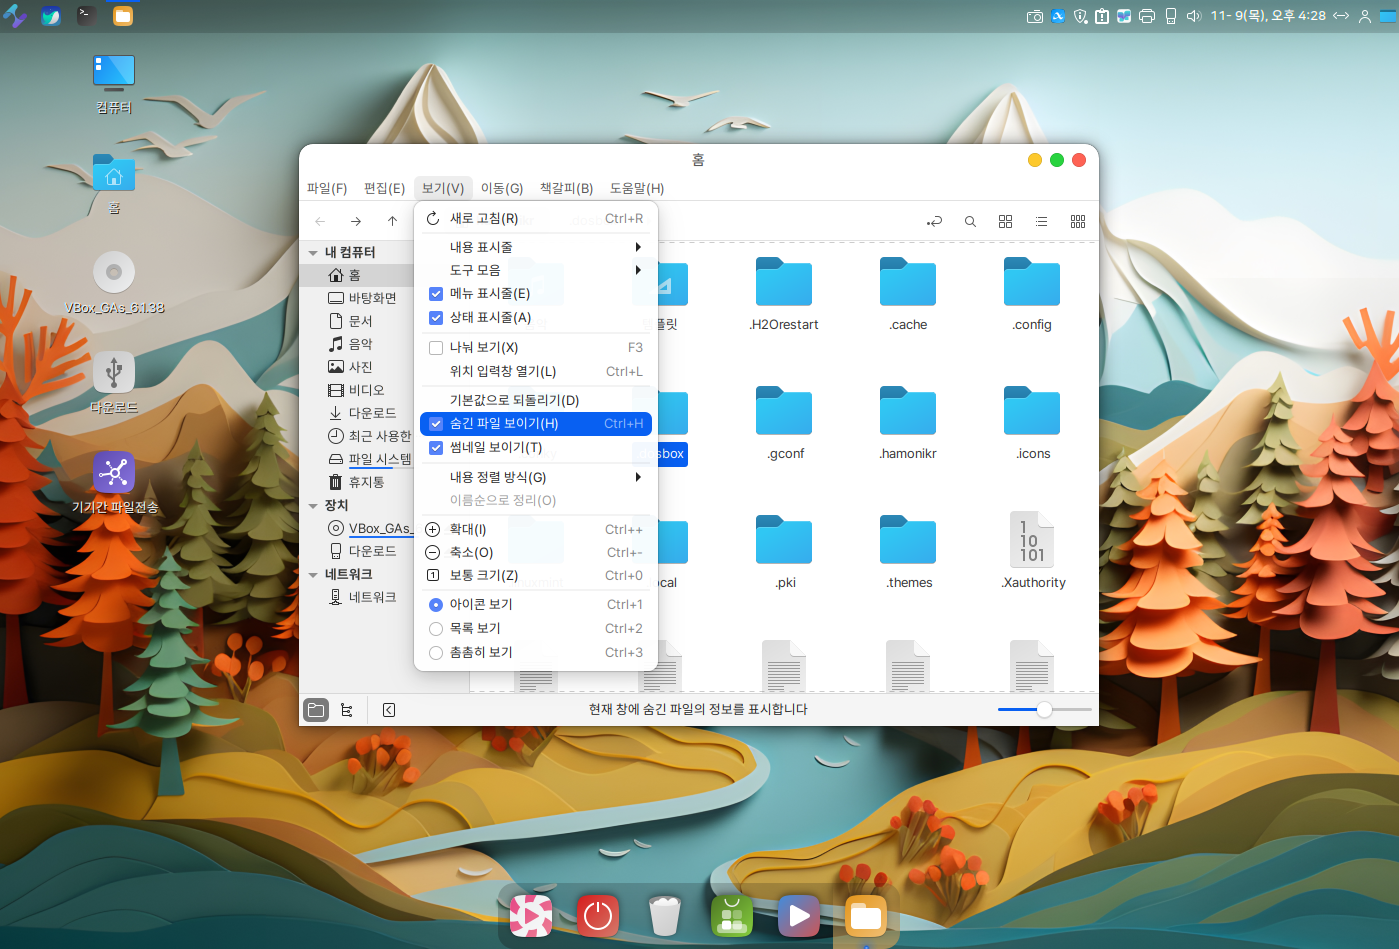Image resolution: width=1399 pixels, height=949 pixels.
Task: Disable 썸네일 보이기 option
Action: 436,448
